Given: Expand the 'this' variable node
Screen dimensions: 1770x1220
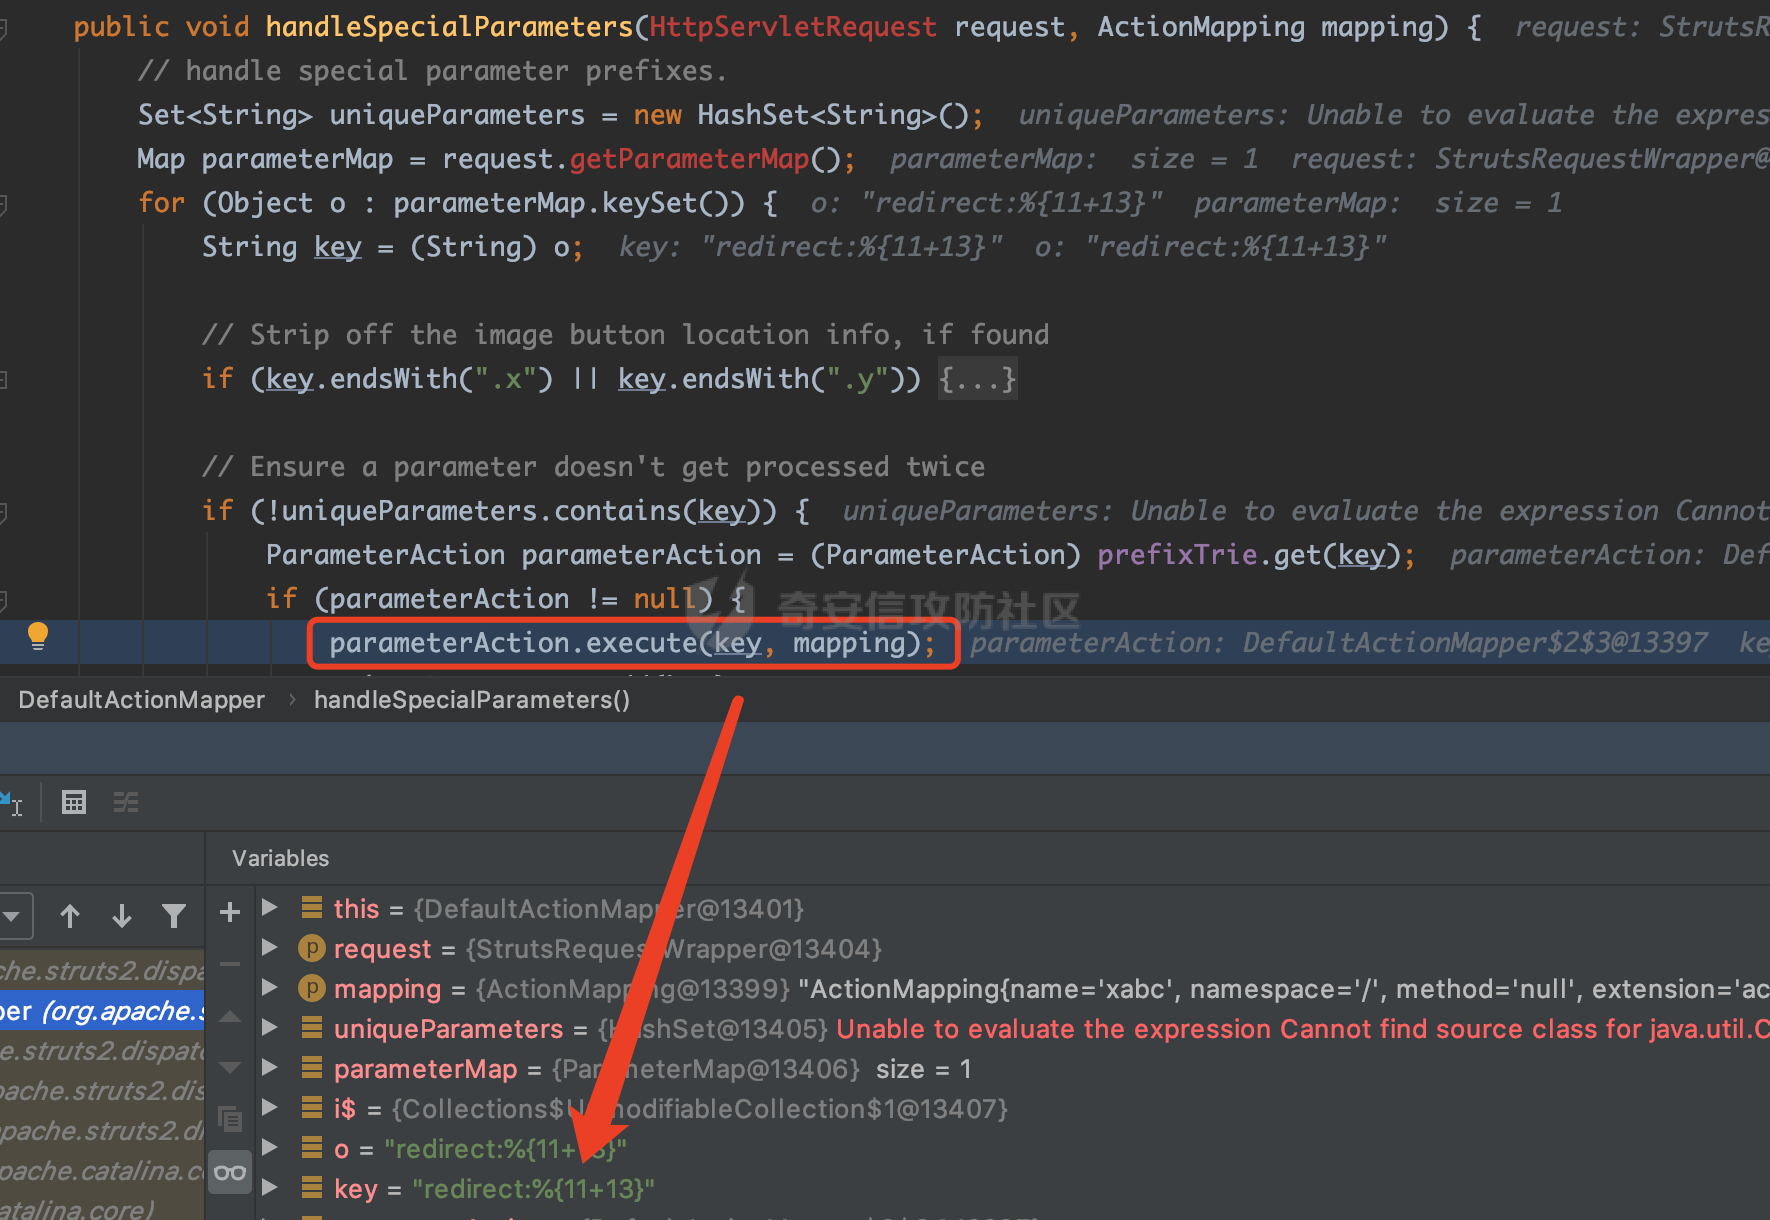Looking at the screenshot, I should (269, 907).
